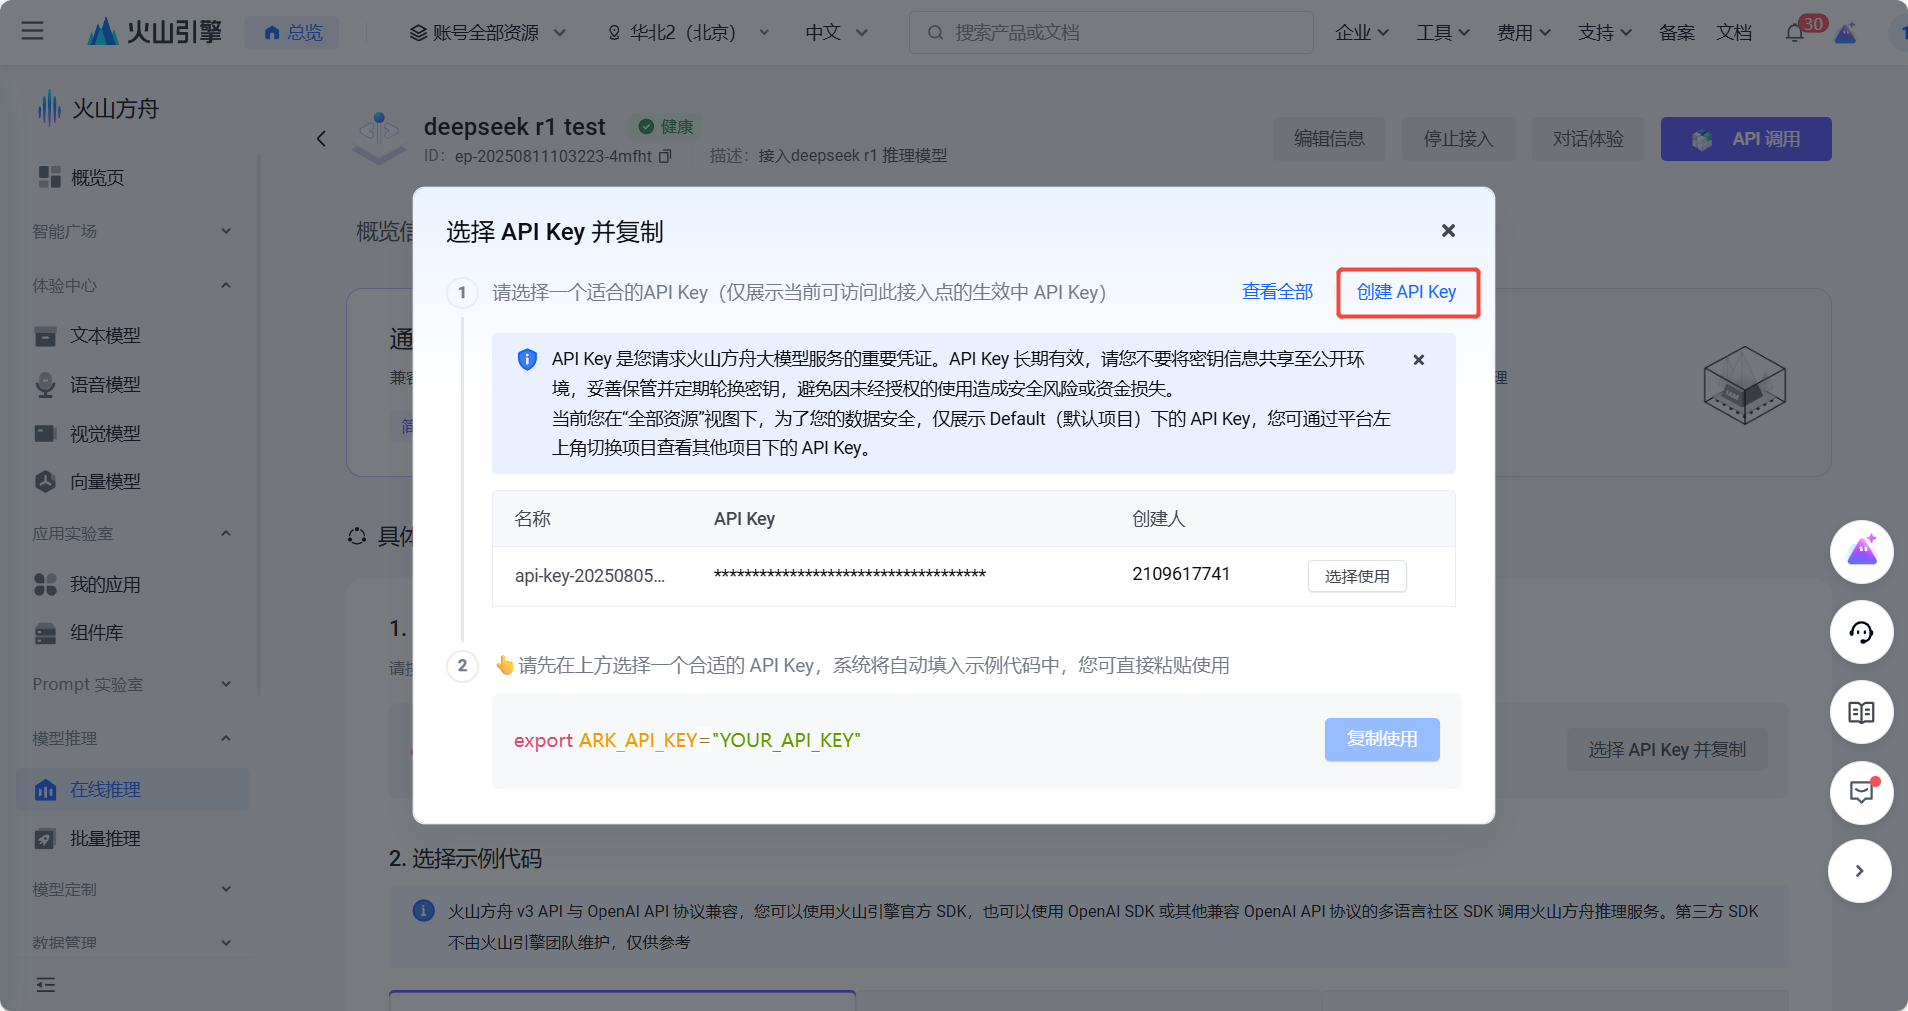The image size is (1908, 1011).
Task: Click the floating right-arrow collapse button
Action: [x=1859, y=871]
